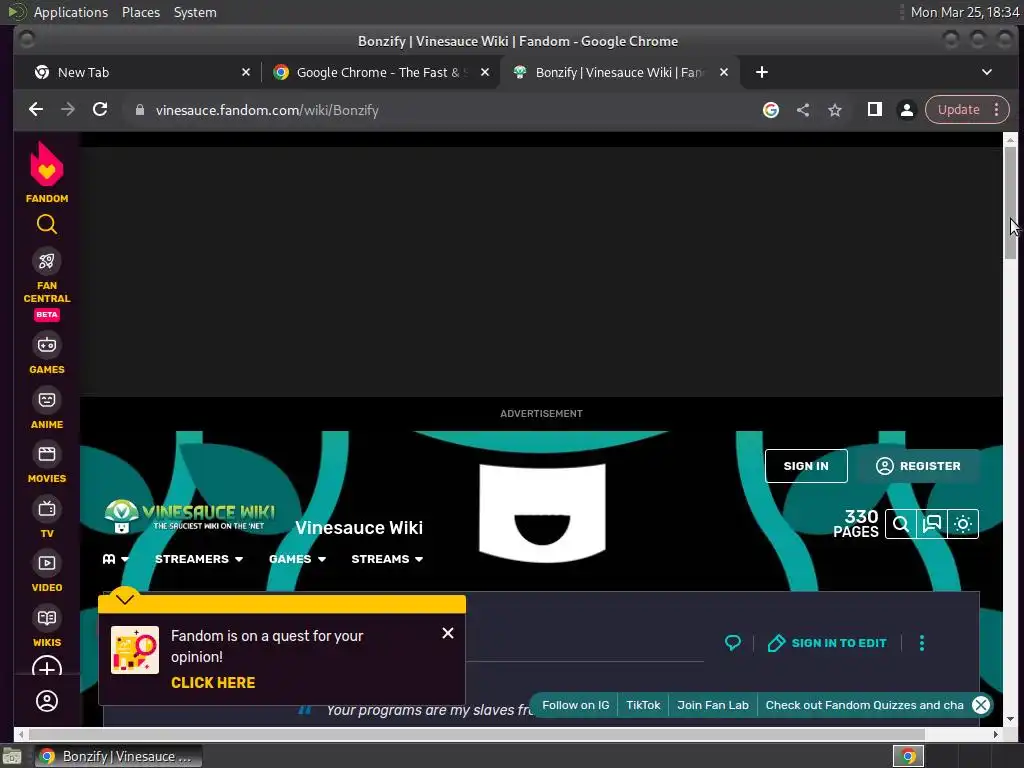Image resolution: width=1024 pixels, height=768 pixels.
Task: Open new tab with plus button
Action: (x=761, y=72)
